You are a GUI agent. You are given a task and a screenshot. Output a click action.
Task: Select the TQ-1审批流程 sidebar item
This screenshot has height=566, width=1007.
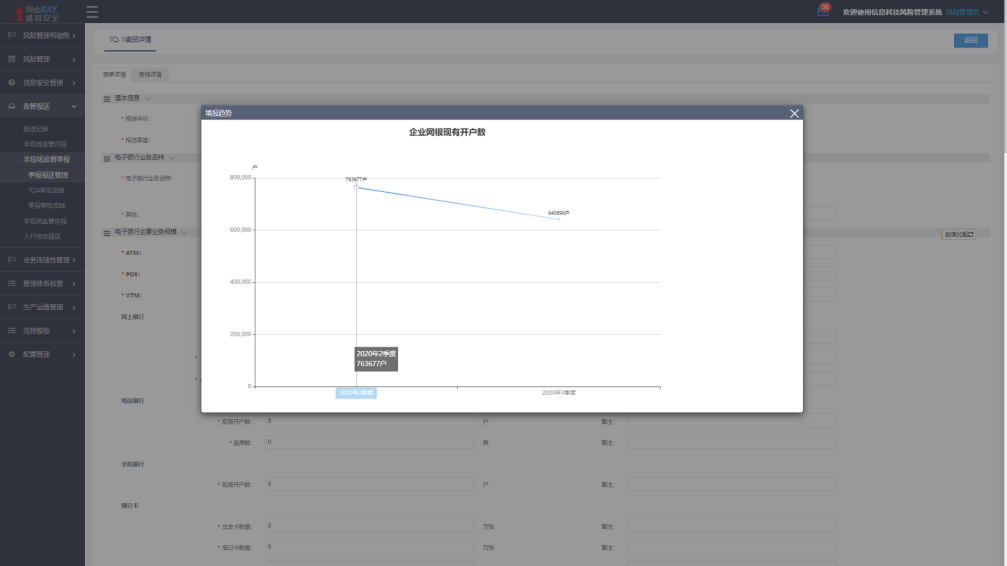click(x=46, y=190)
